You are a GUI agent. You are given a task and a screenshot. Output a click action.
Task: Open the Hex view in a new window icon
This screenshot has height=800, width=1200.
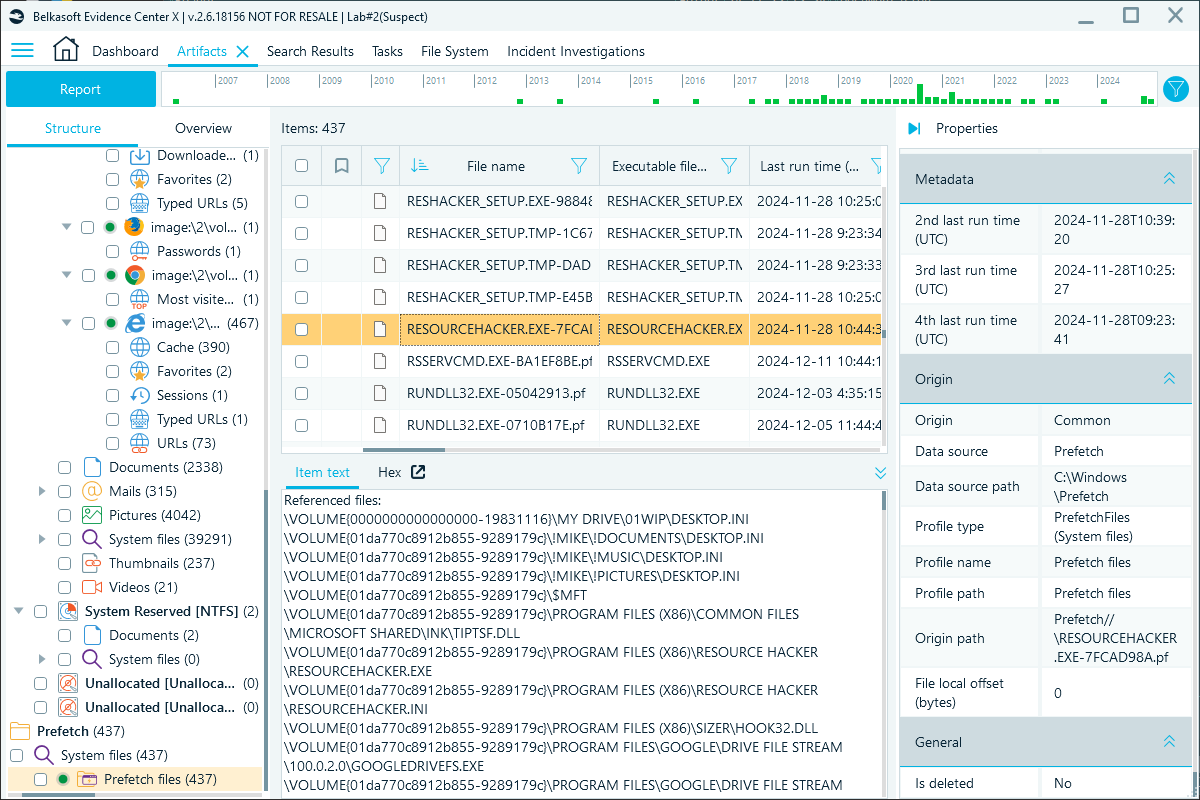pyautogui.click(x=418, y=472)
